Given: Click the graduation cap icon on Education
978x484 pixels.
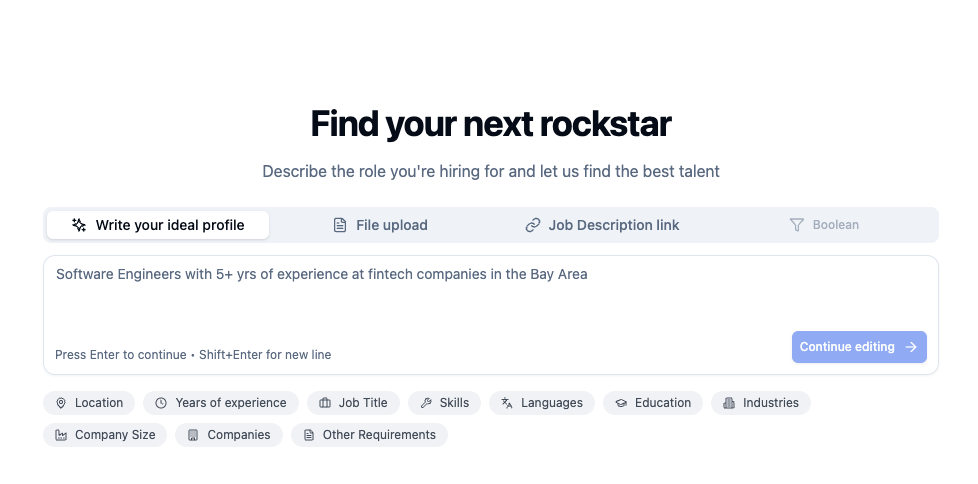Looking at the screenshot, I should [621, 403].
